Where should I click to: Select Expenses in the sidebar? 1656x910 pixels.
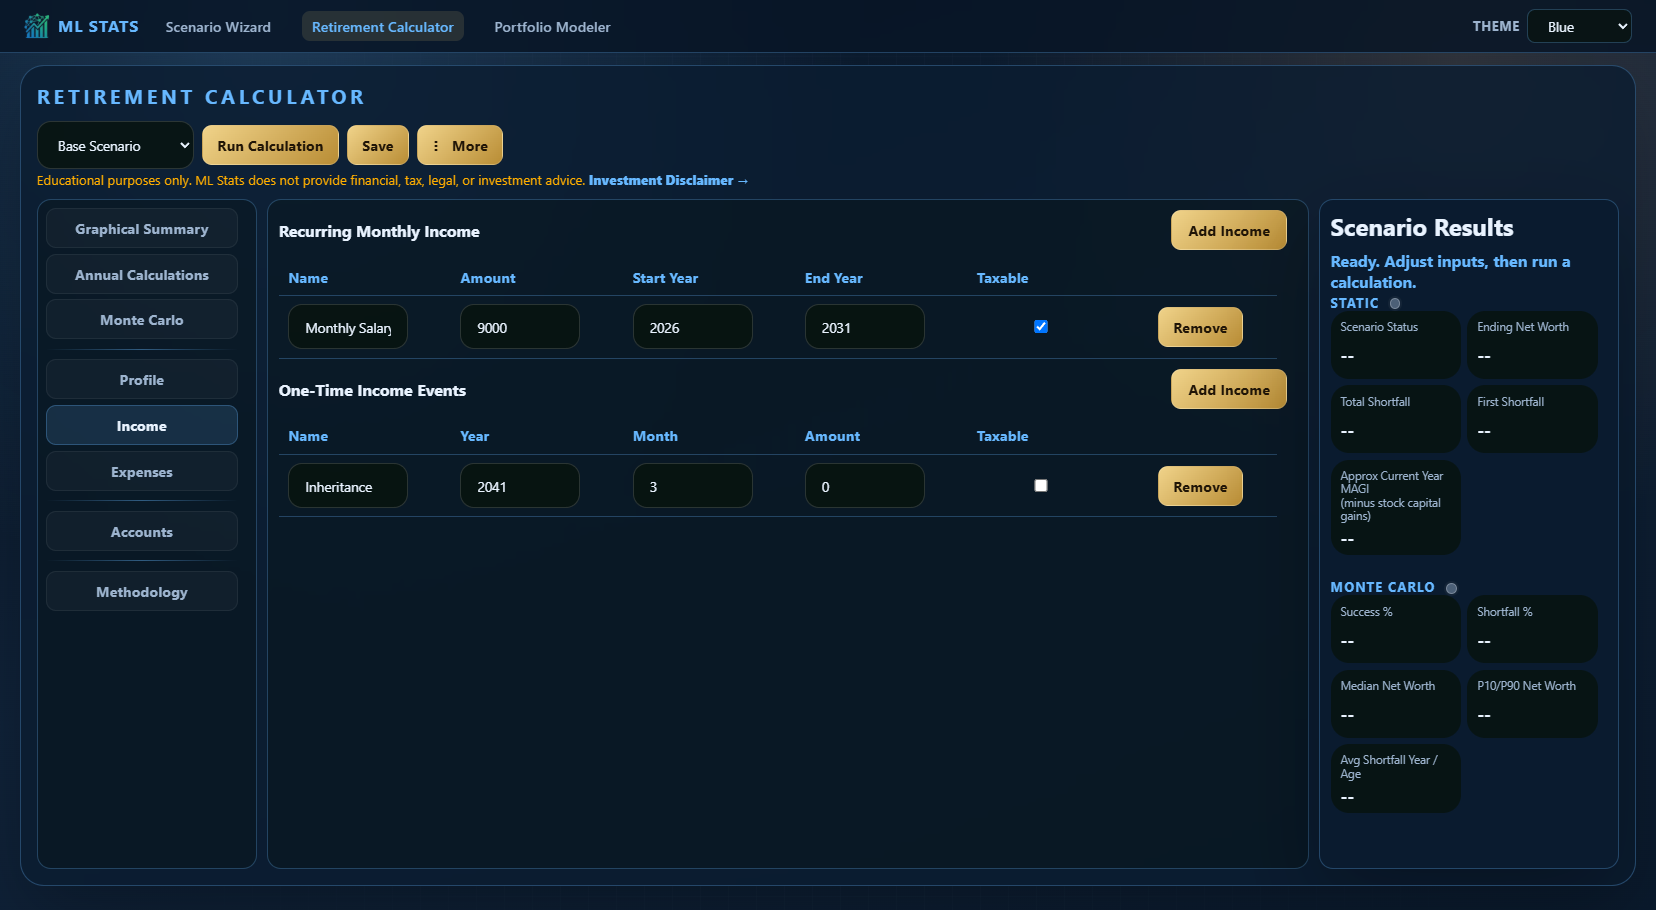[142, 472]
